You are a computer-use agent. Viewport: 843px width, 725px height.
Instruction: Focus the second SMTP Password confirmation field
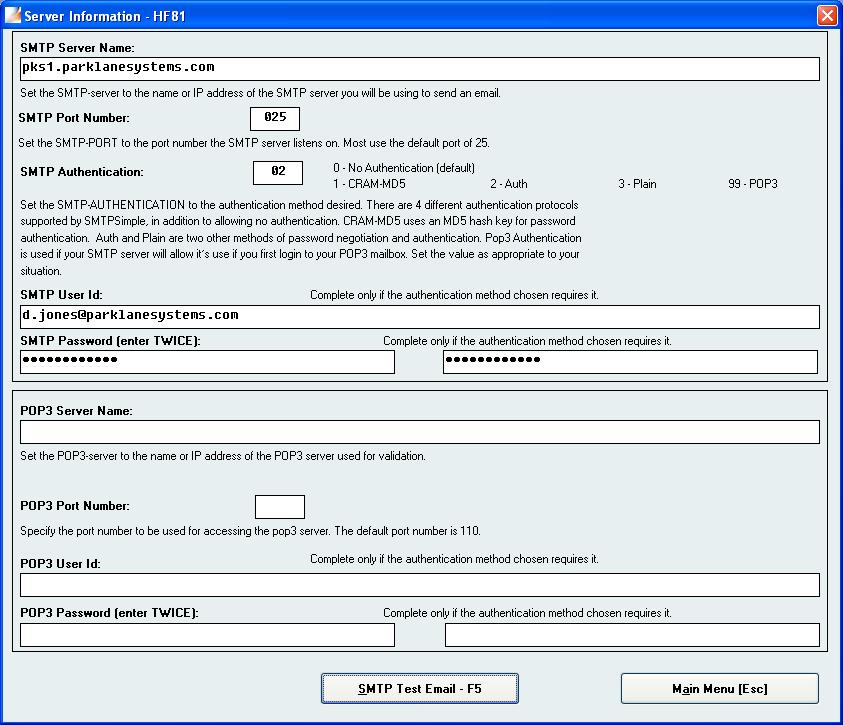point(631,361)
